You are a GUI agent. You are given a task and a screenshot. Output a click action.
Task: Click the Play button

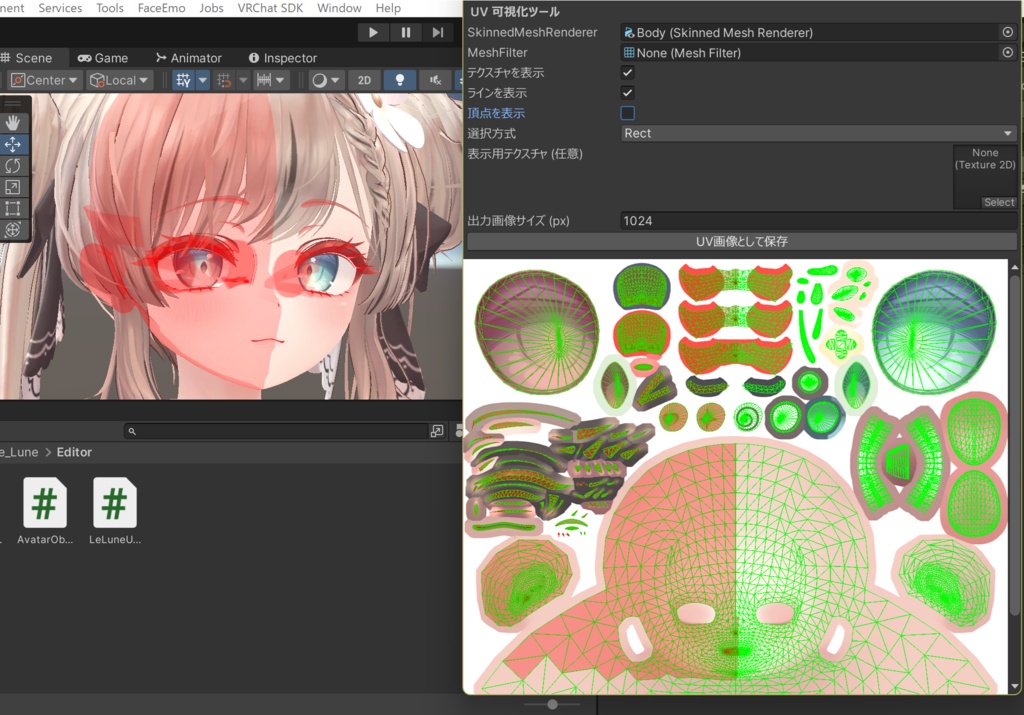373,32
